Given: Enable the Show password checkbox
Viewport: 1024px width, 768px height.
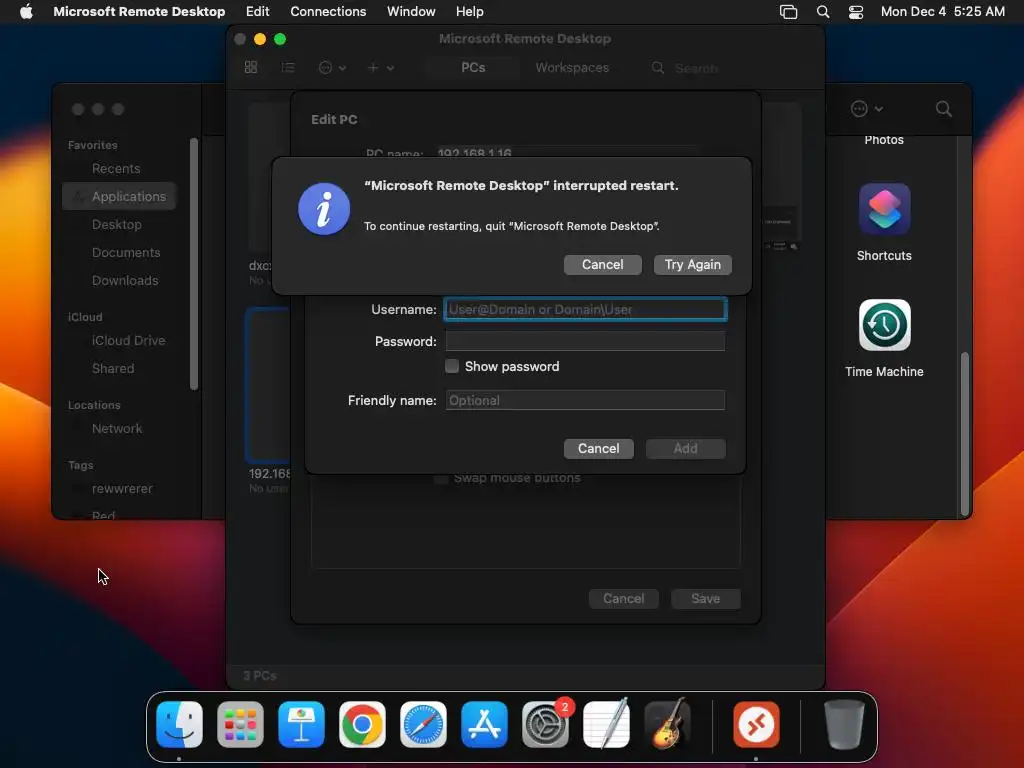Looking at the screenshot, I should coord(452,366).
